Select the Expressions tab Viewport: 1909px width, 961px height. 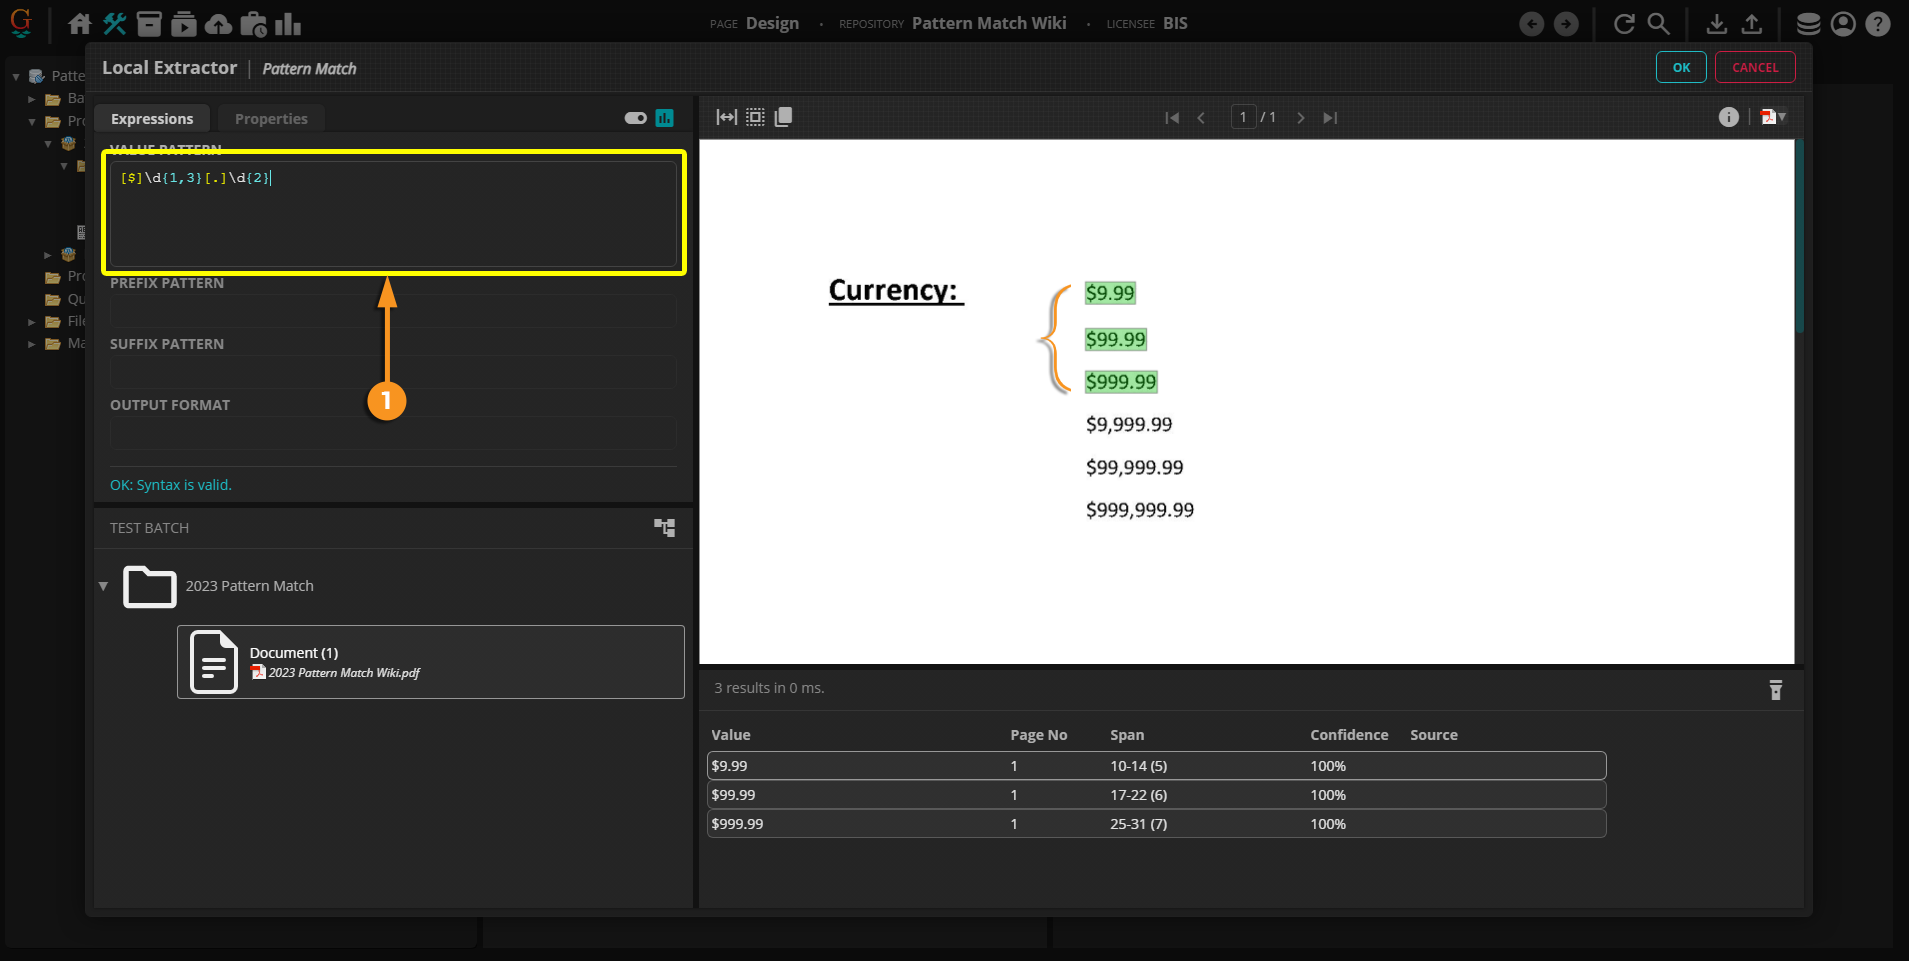(x=152, y=119)
